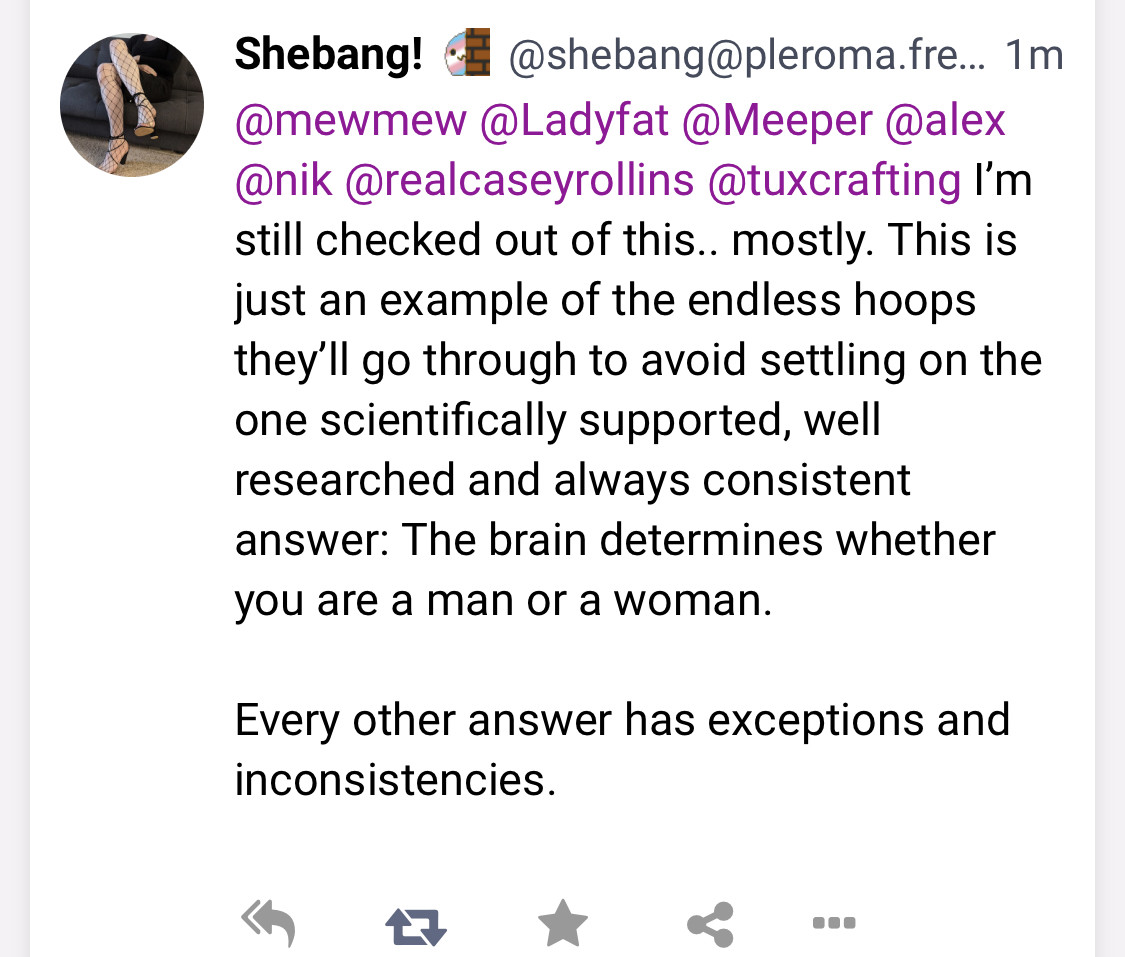Image resolution: width=1125 pixels, height=957 pixels.
Task: Go to the @Meeper profile mention
Action: point(777,121)
